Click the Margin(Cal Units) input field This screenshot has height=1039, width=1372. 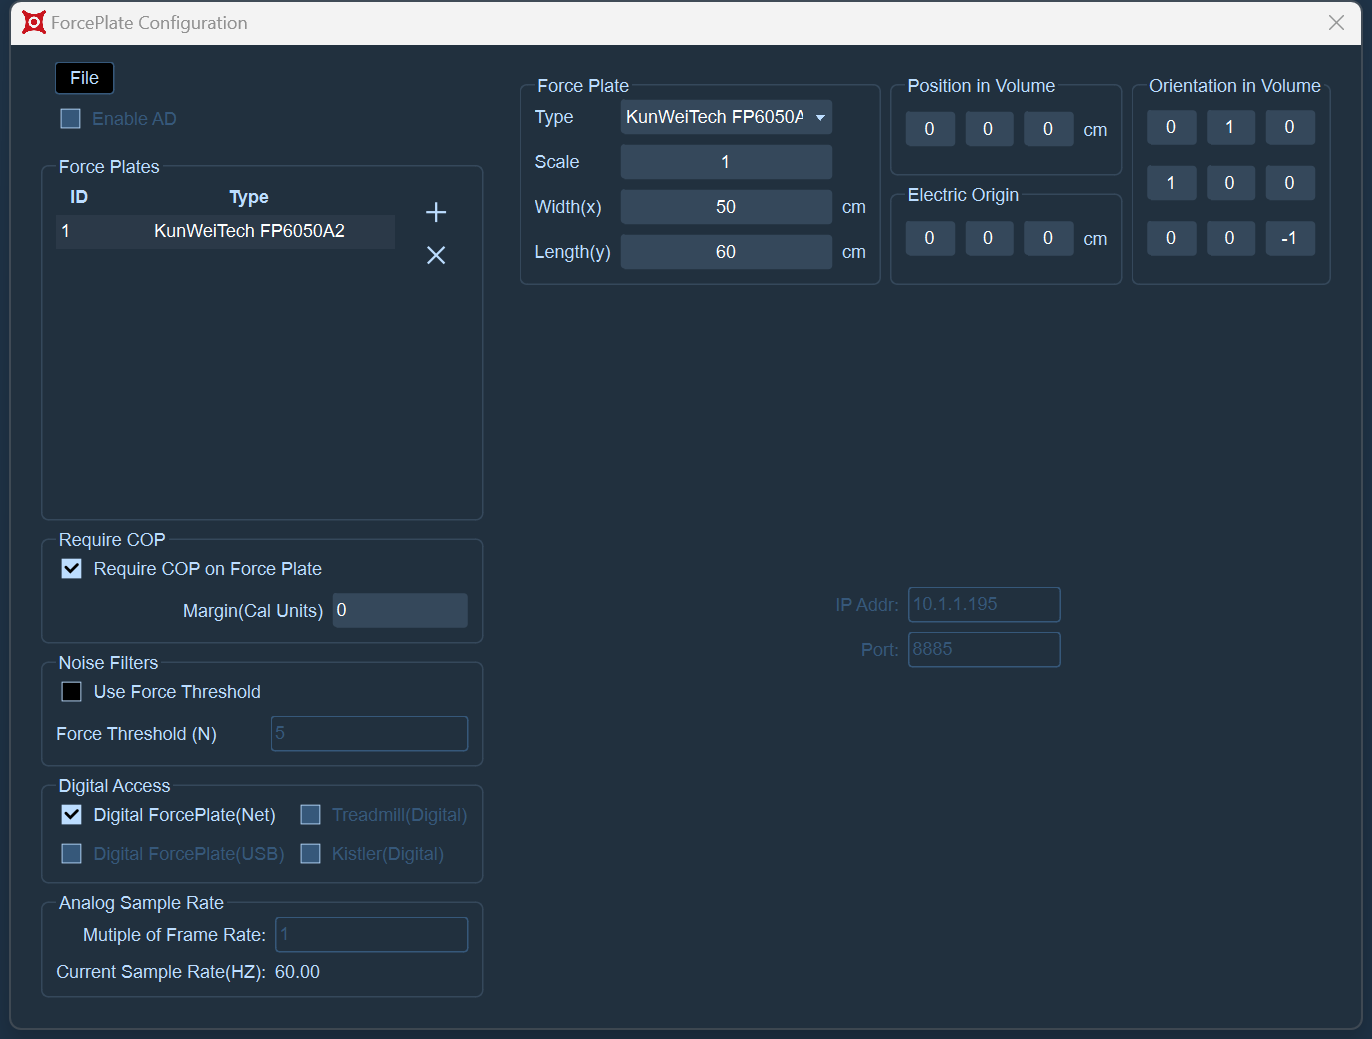pyautogui.click(x=400, y=610)
